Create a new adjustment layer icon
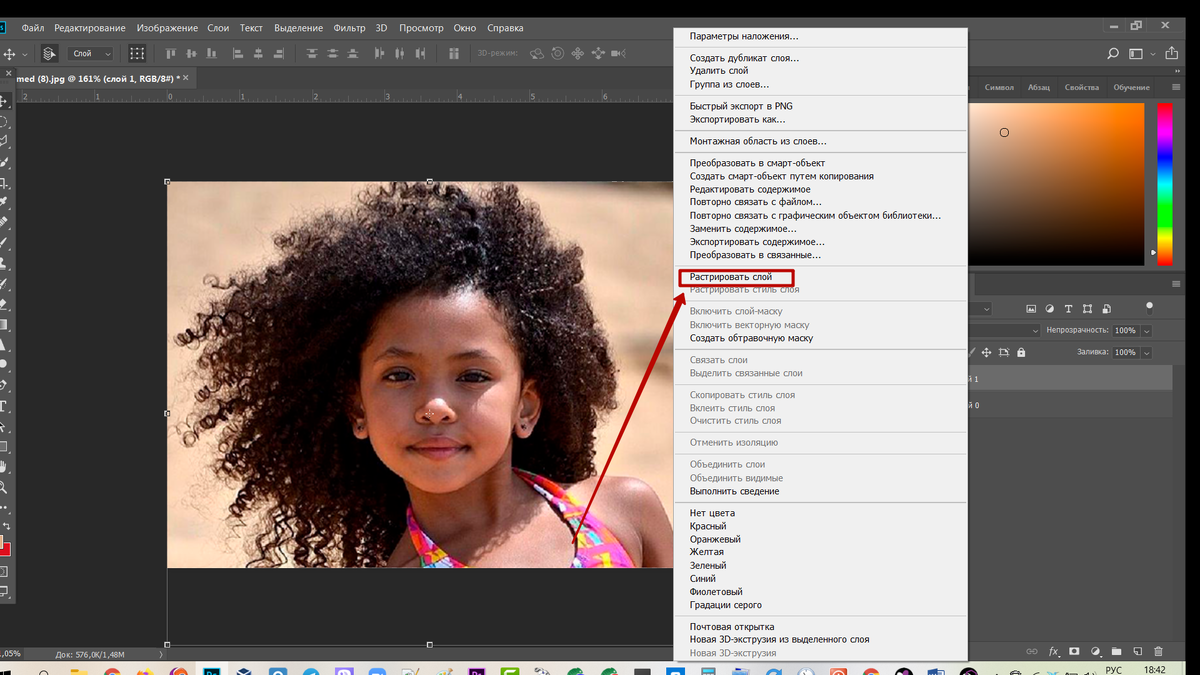The image size is (1200, 675). pyautogui.click(x=1096, y=651)
